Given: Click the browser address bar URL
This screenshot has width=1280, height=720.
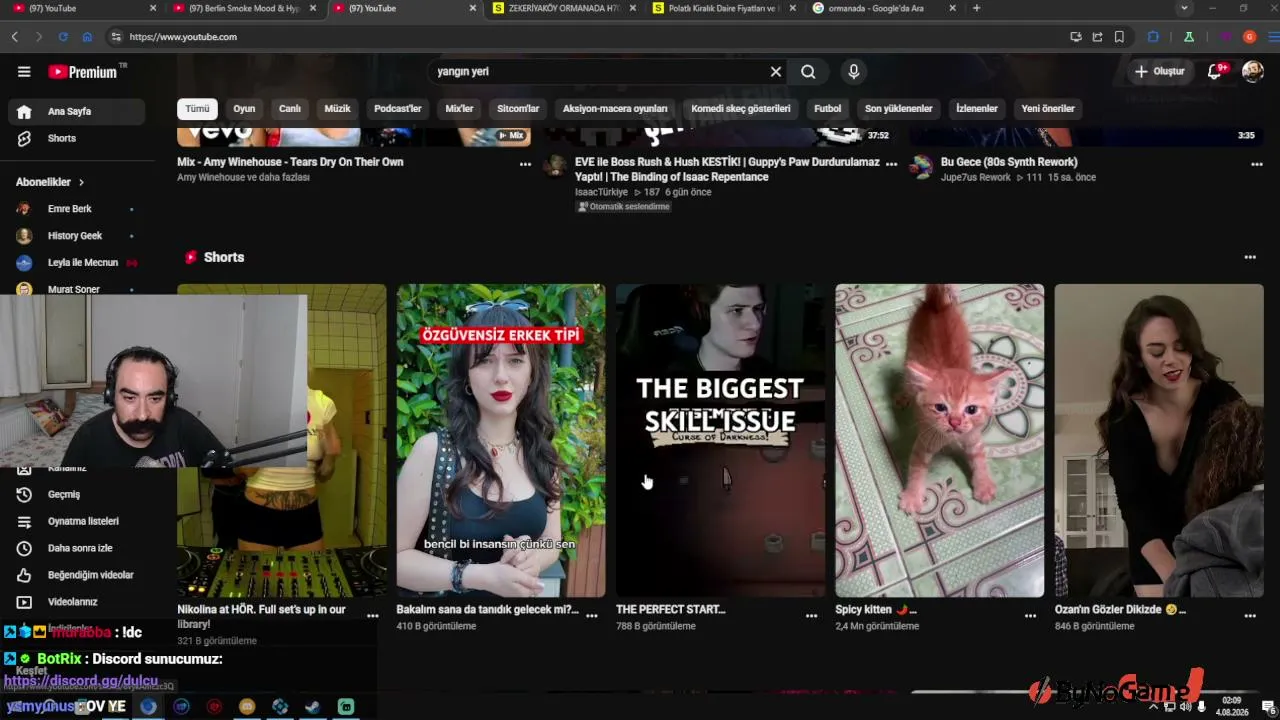Looking at the screenshot, I should [183, 37].
